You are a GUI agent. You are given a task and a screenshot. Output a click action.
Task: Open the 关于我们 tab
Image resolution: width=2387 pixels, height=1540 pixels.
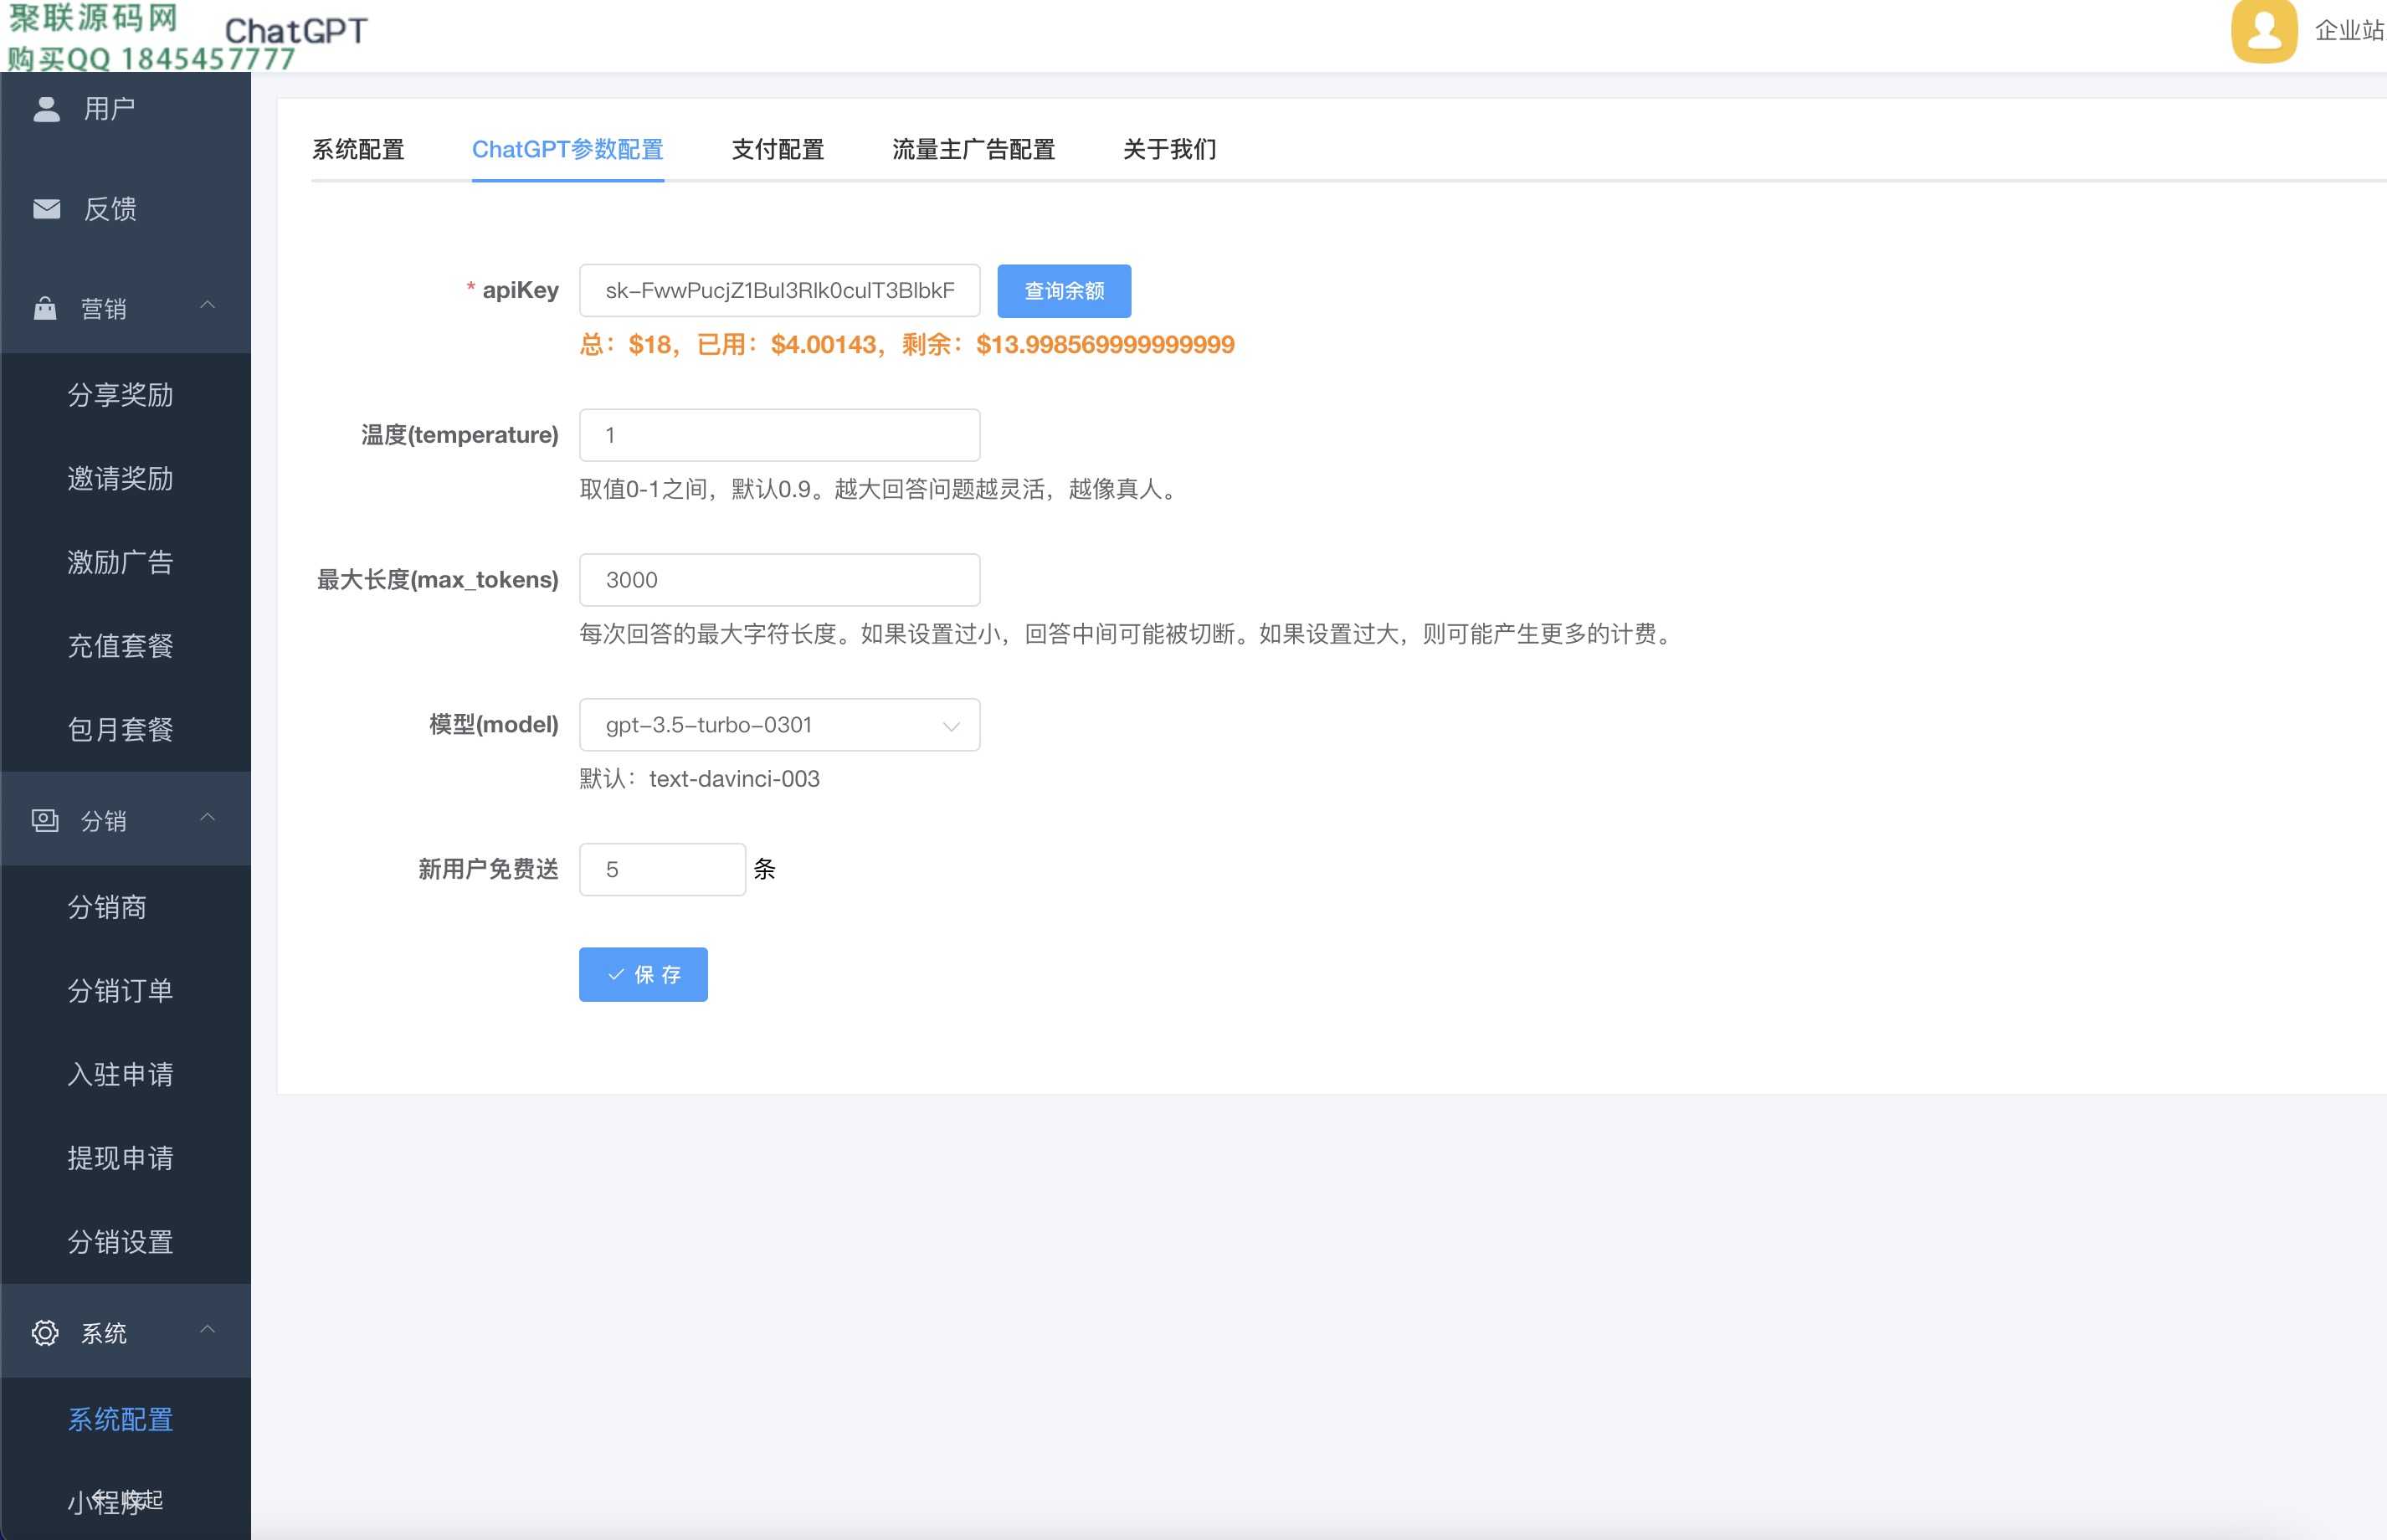[x=1170, y=150]
